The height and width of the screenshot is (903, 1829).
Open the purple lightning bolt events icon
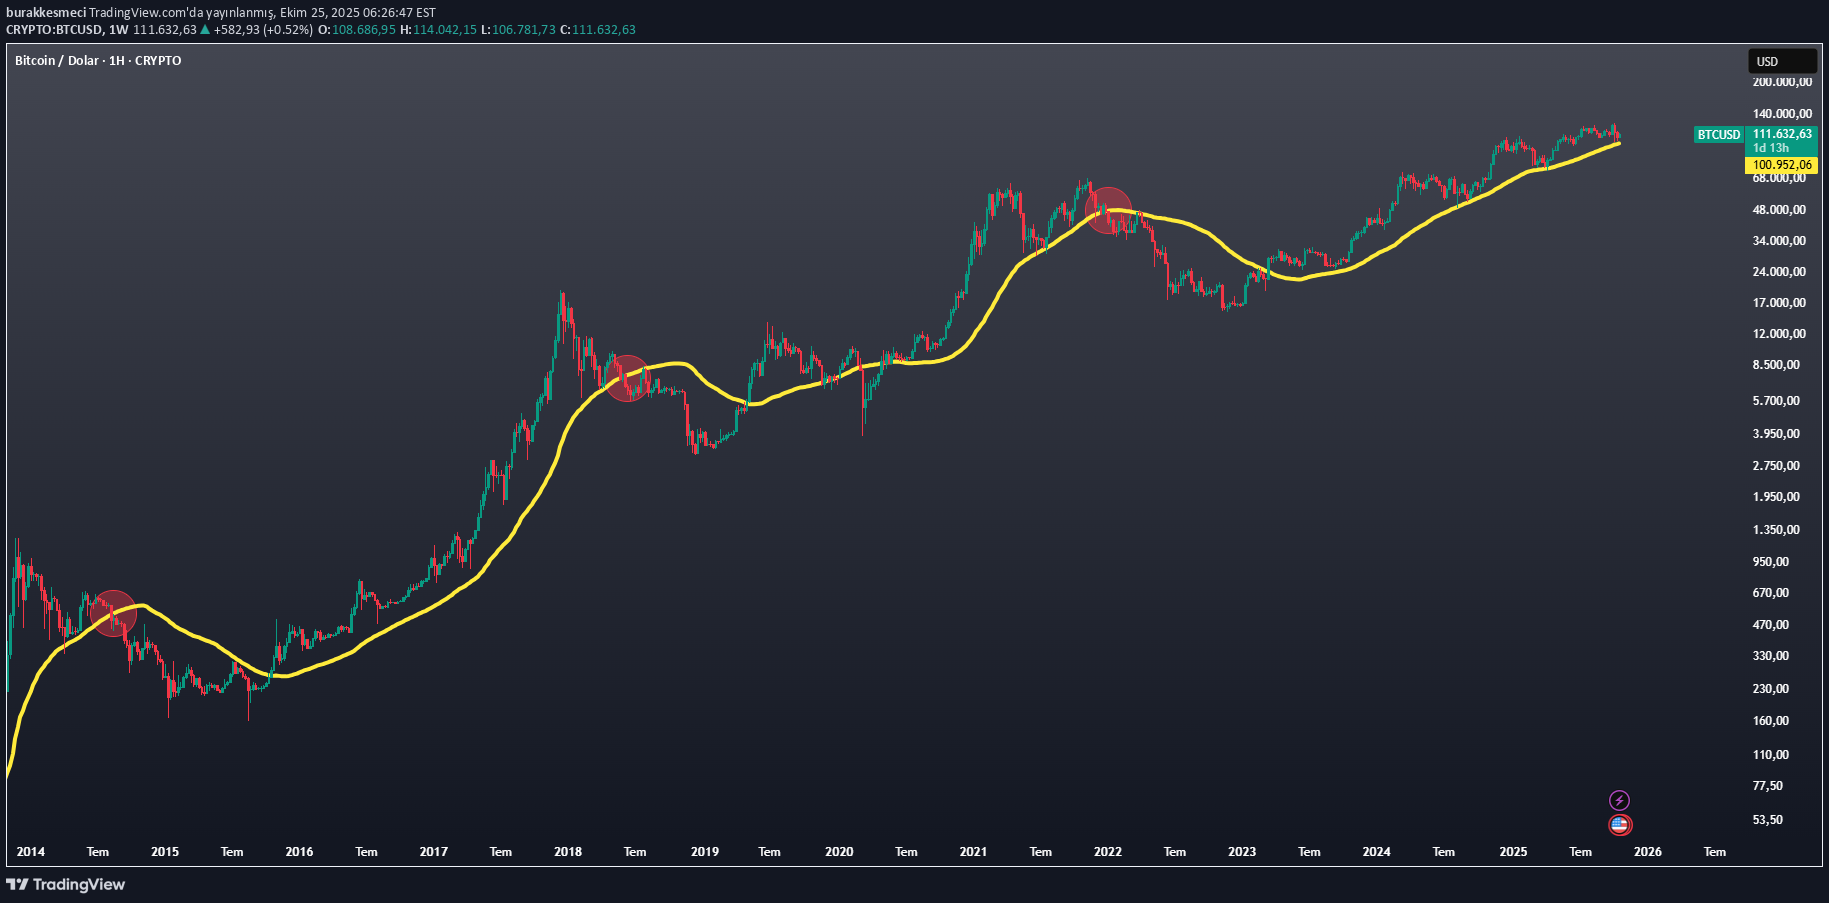[x=1620, y=799]
